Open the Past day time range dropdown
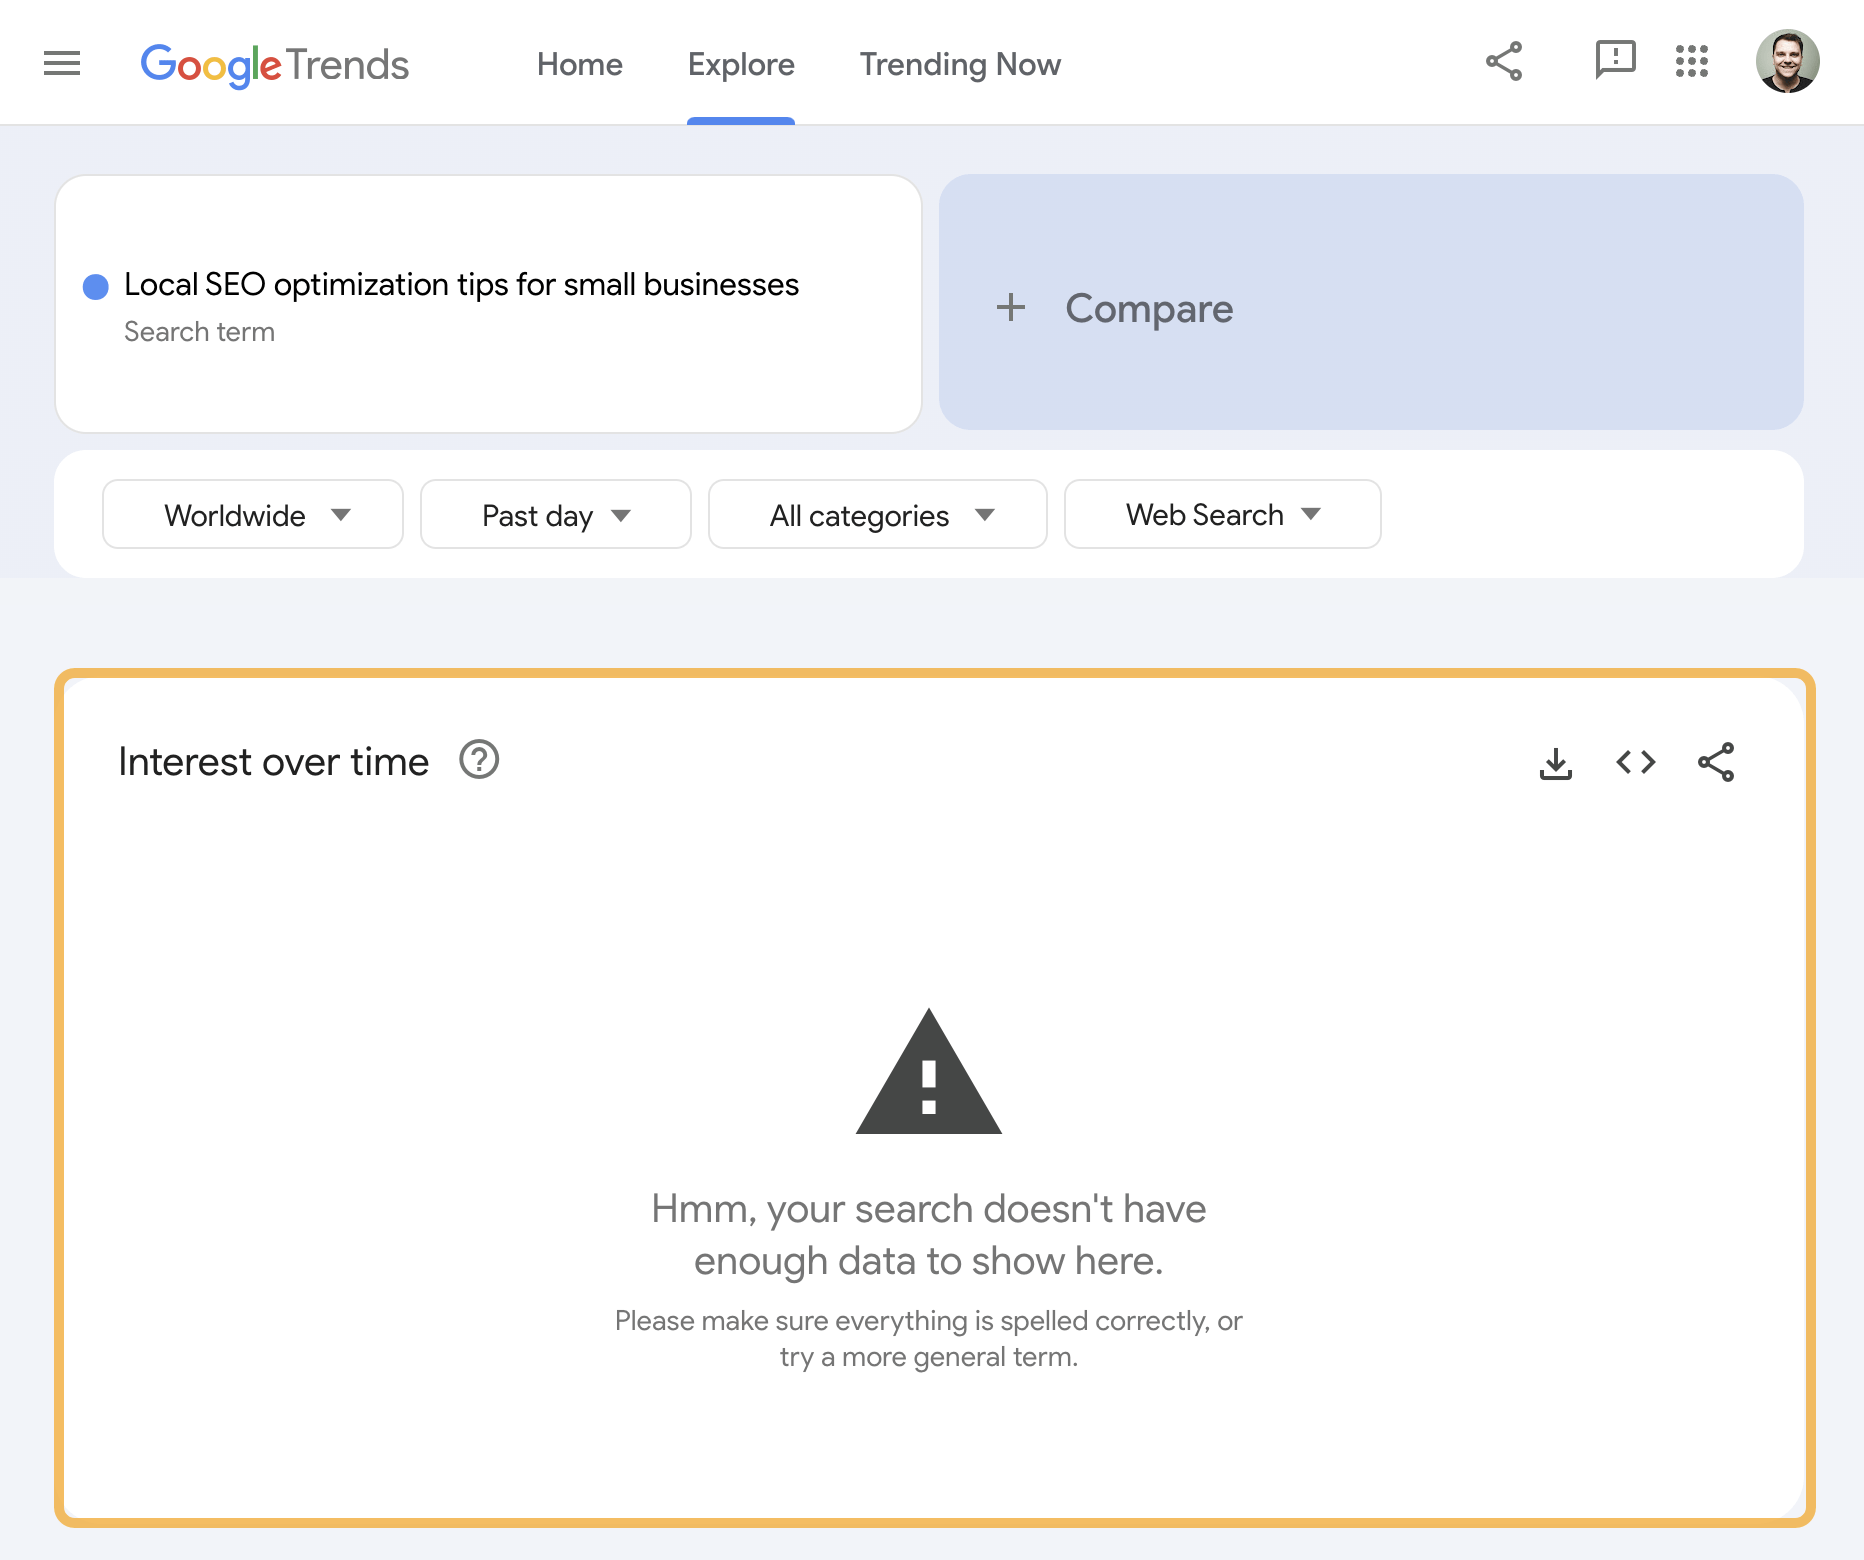Image resolution: width=1864 pixels, height=1560 pixels. pyautogui.click(x=555, y=514)
